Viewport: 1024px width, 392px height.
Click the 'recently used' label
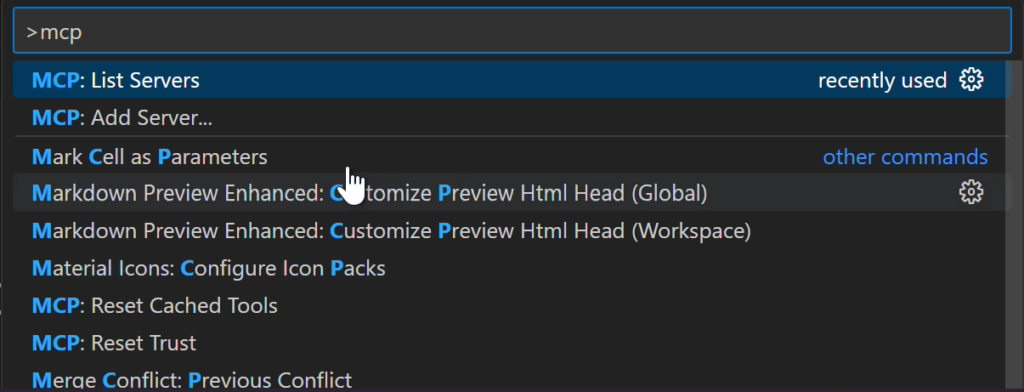[x=882, y=80]
